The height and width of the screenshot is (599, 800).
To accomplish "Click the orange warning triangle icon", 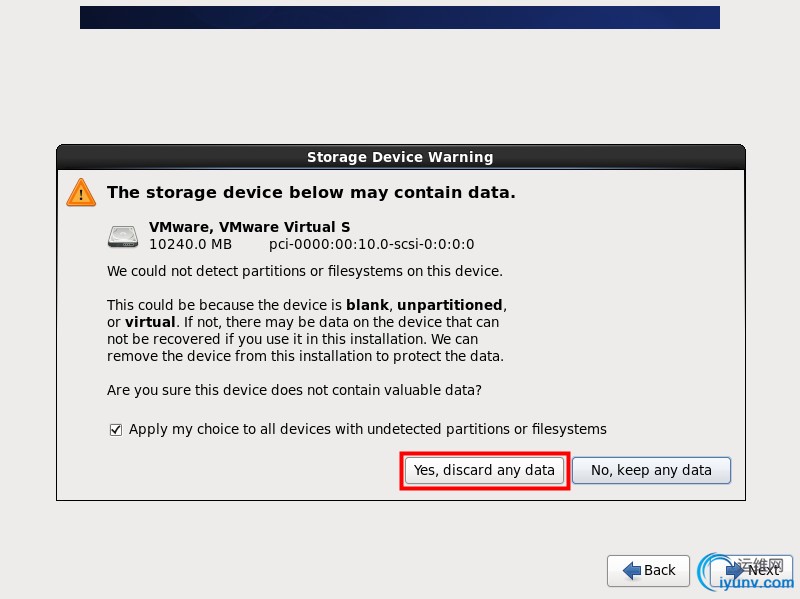I will click(x=81, y=192).
